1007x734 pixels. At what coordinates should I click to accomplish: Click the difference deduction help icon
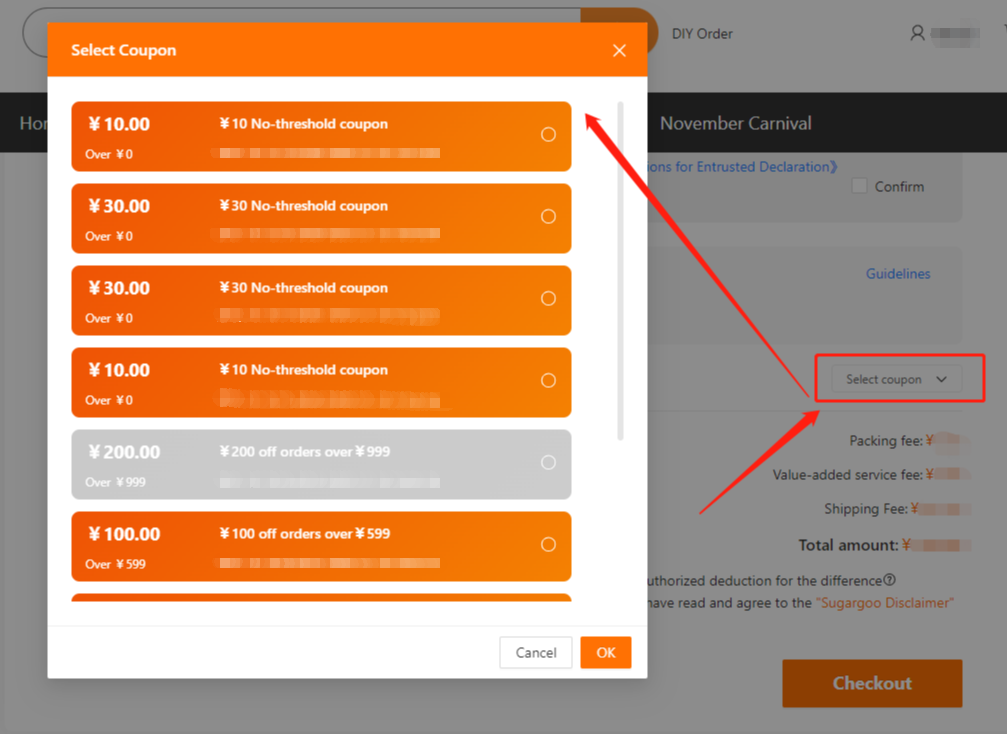(x=889, y=580)
